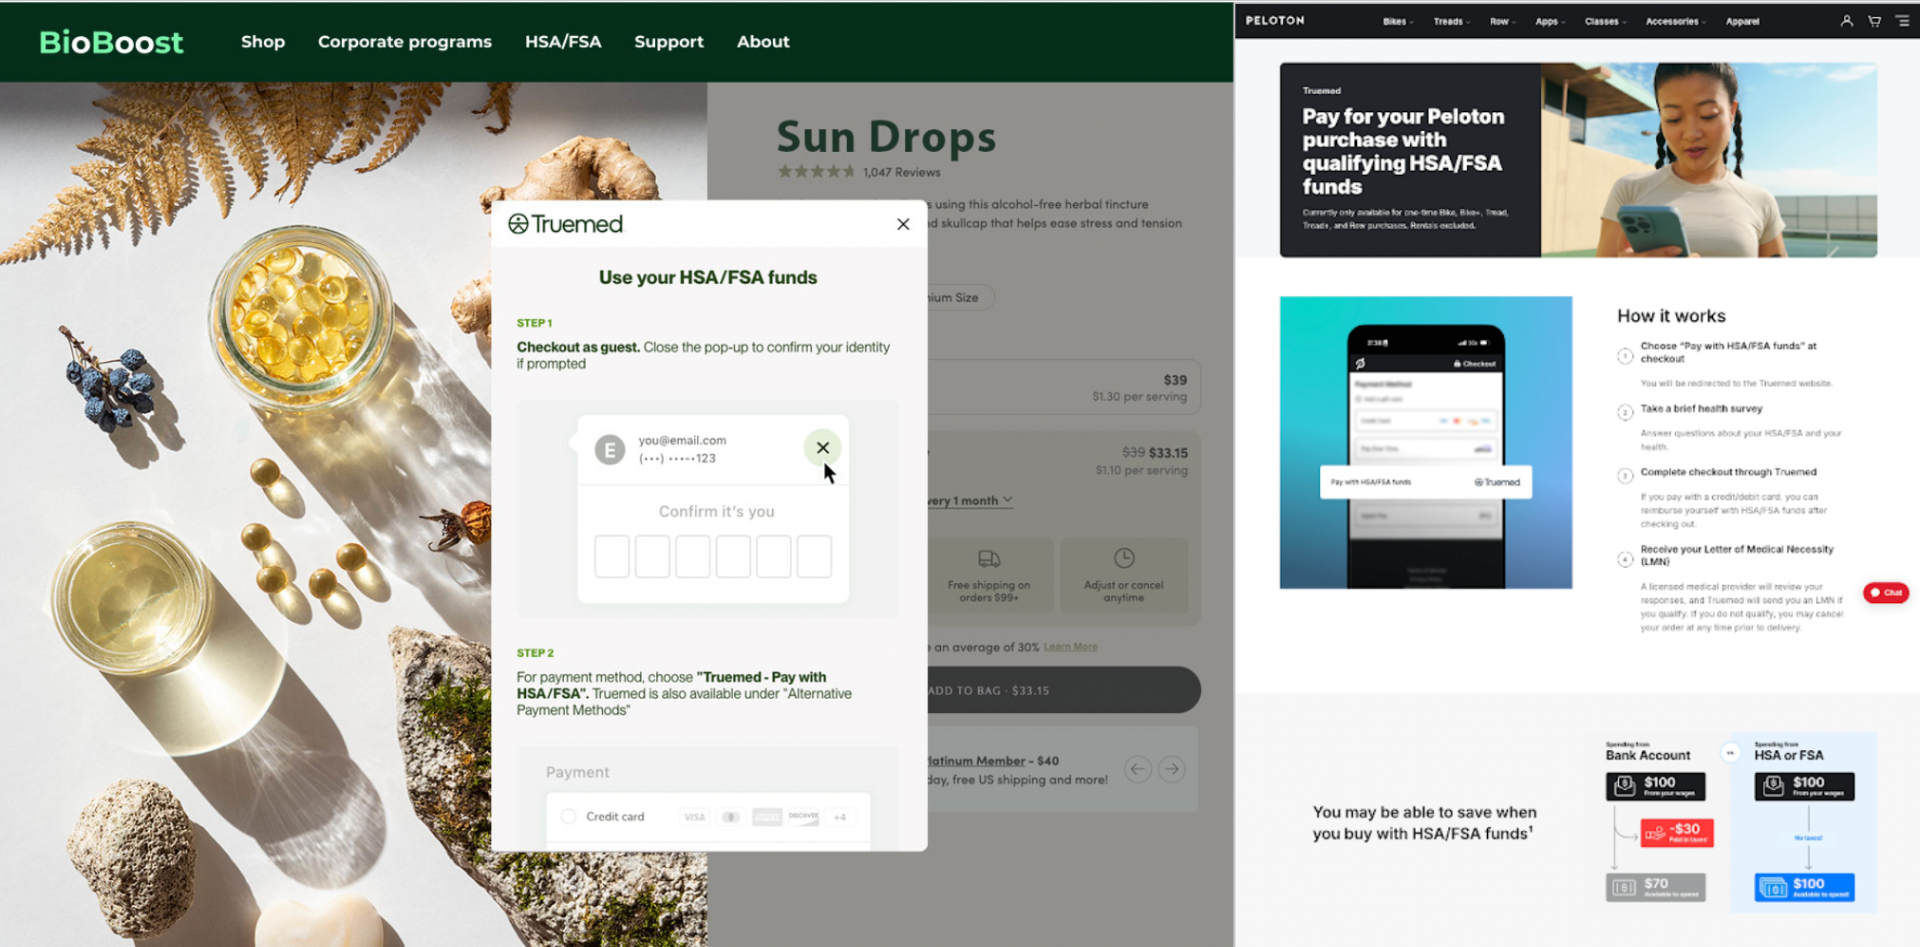The image size is (1920, 947).
Task: Go to previous membership offer arrow
Action: click(1137, 769)
